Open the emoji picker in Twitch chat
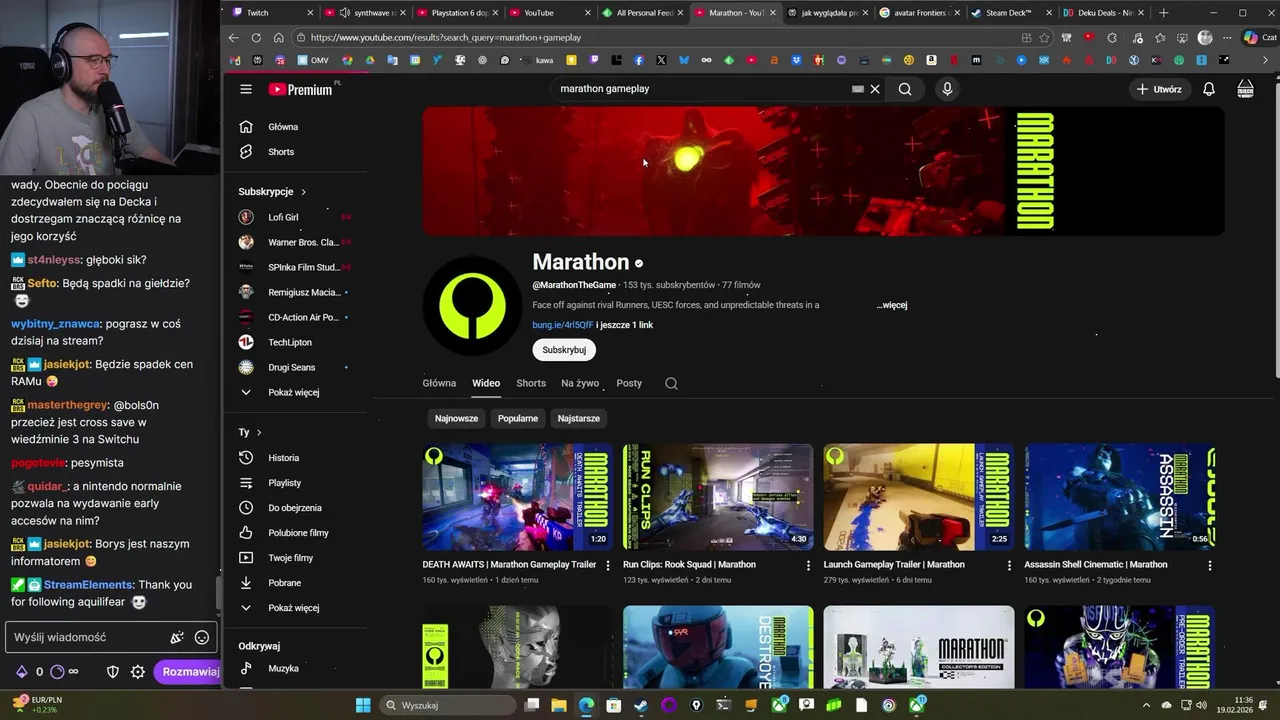Viewport: 1280px width, 720px height. coord(202,637)
